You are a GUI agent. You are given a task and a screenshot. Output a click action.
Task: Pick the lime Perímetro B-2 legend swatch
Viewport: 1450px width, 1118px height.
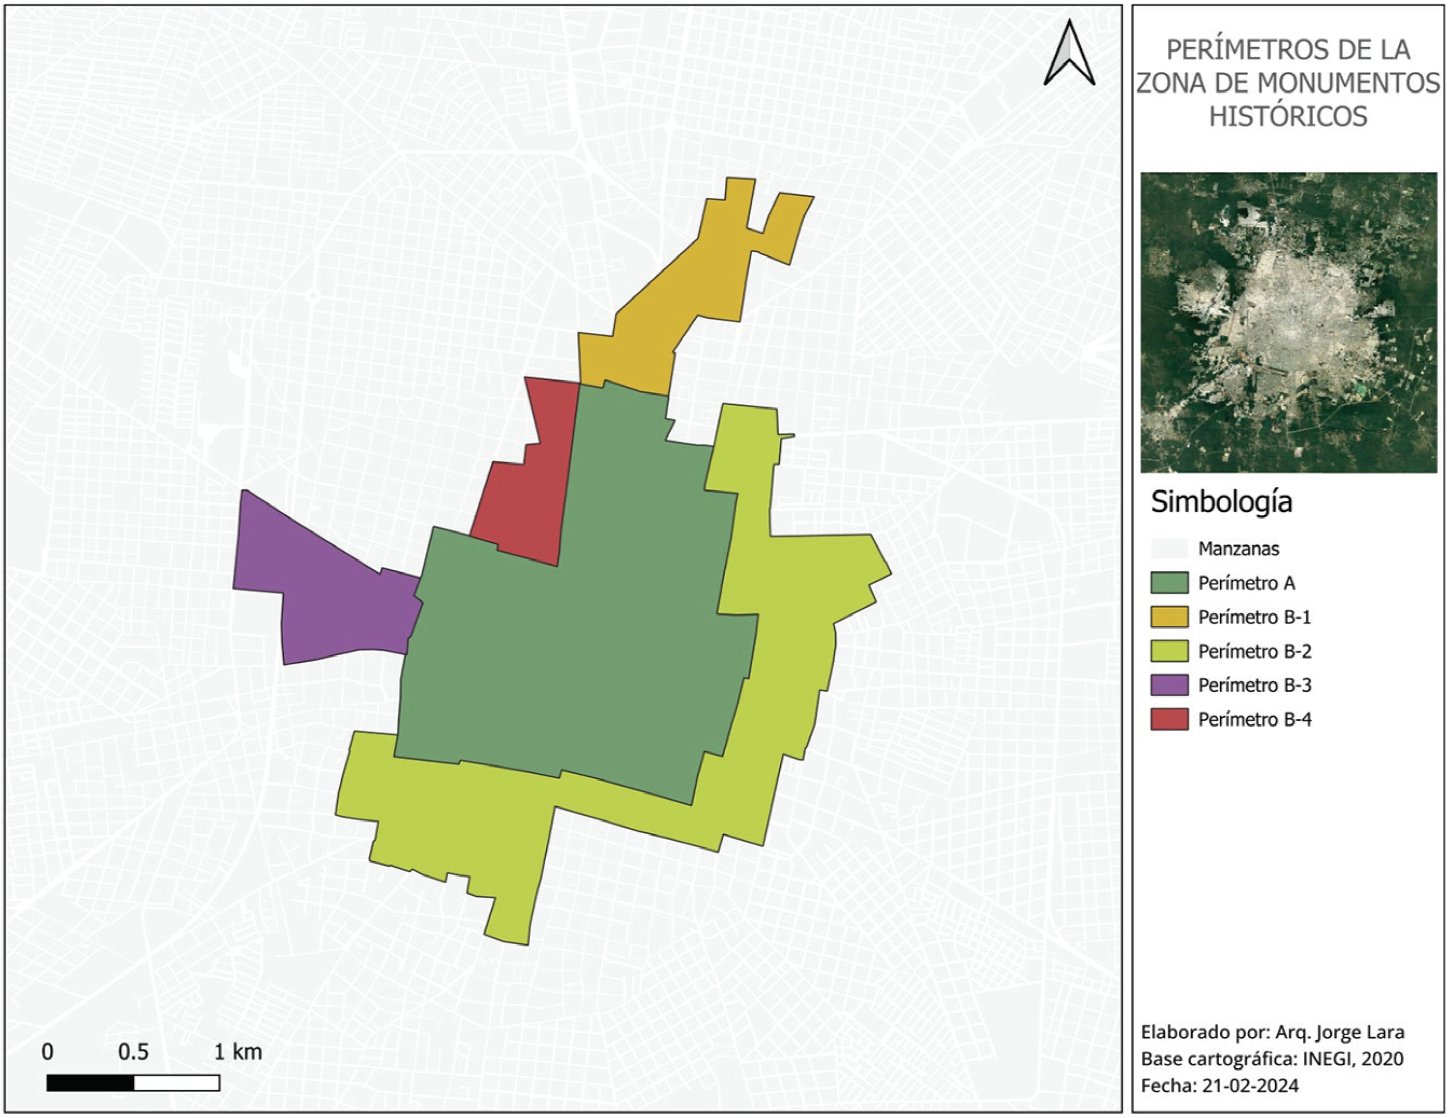point(1168,651)
